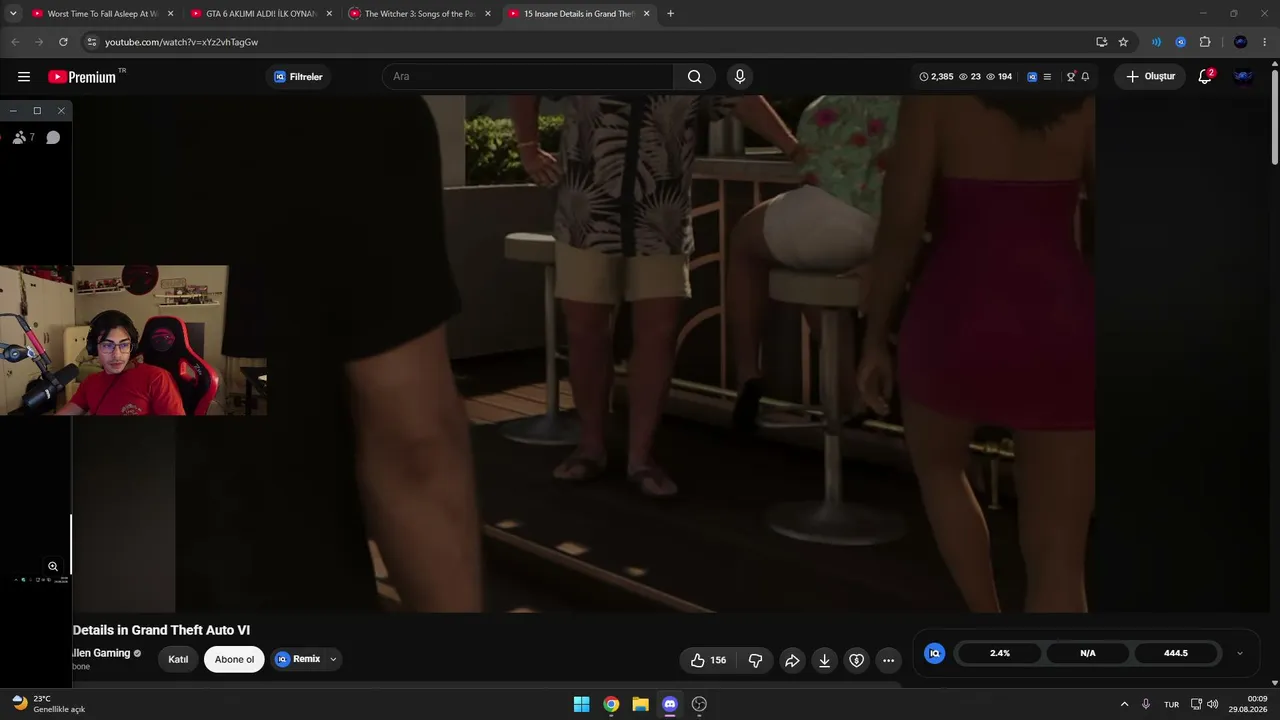Open the channel name link with verified badge
This screenshot has height=720, width=1280.
point(107,653)
